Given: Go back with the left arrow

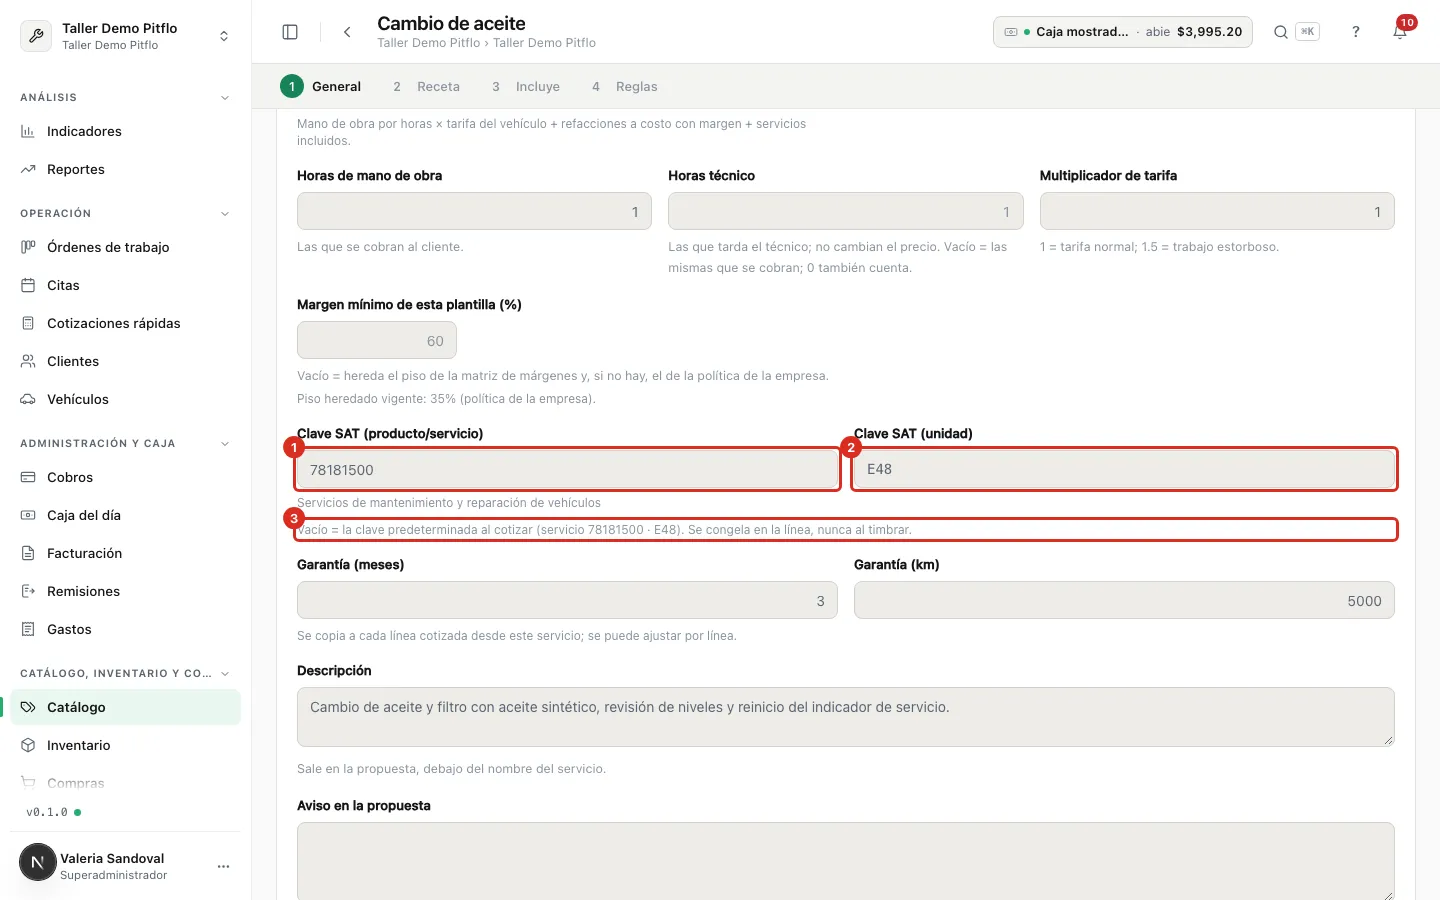Looking at the screenshot, I should click(x=347, y=32).
